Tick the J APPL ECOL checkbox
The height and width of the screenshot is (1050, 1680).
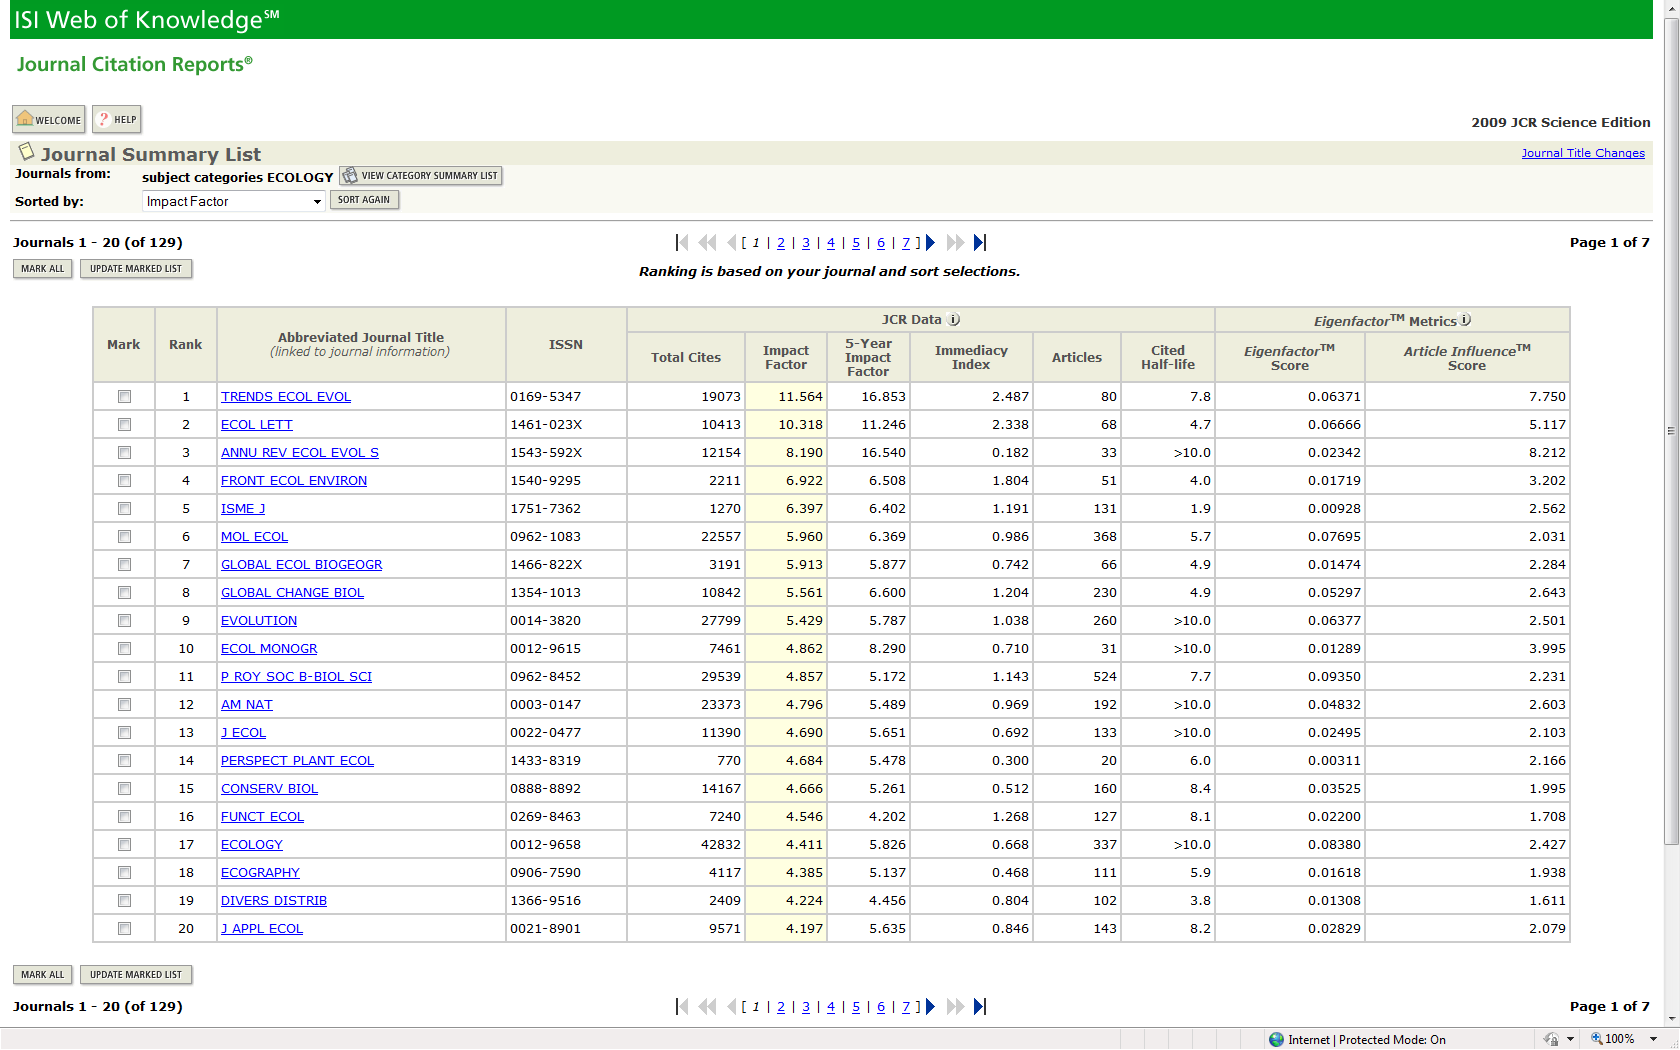[x=125, y=929]
